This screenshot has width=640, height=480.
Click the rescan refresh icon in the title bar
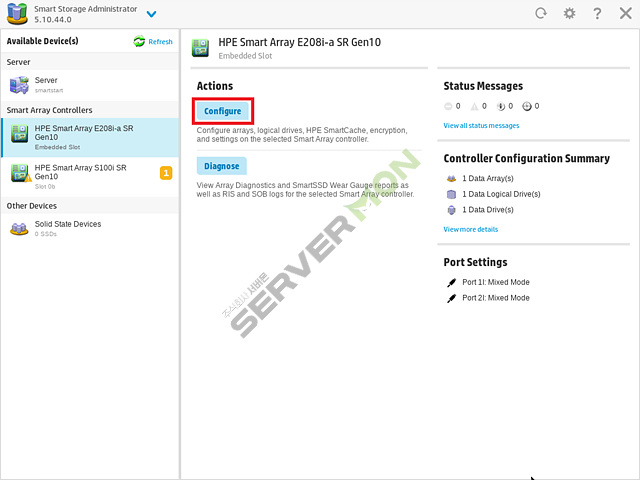click(541, 13)
